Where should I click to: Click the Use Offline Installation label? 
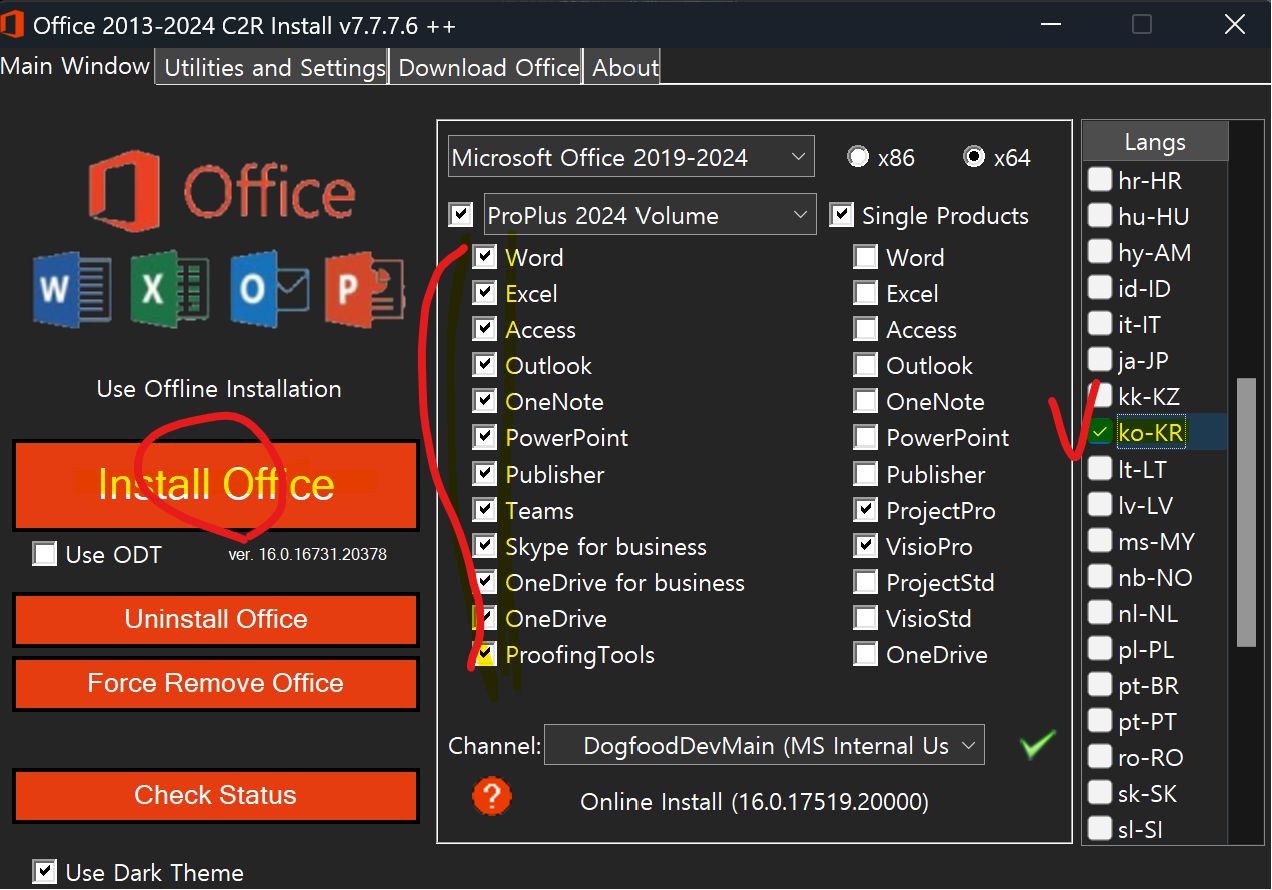click(219, 389)
